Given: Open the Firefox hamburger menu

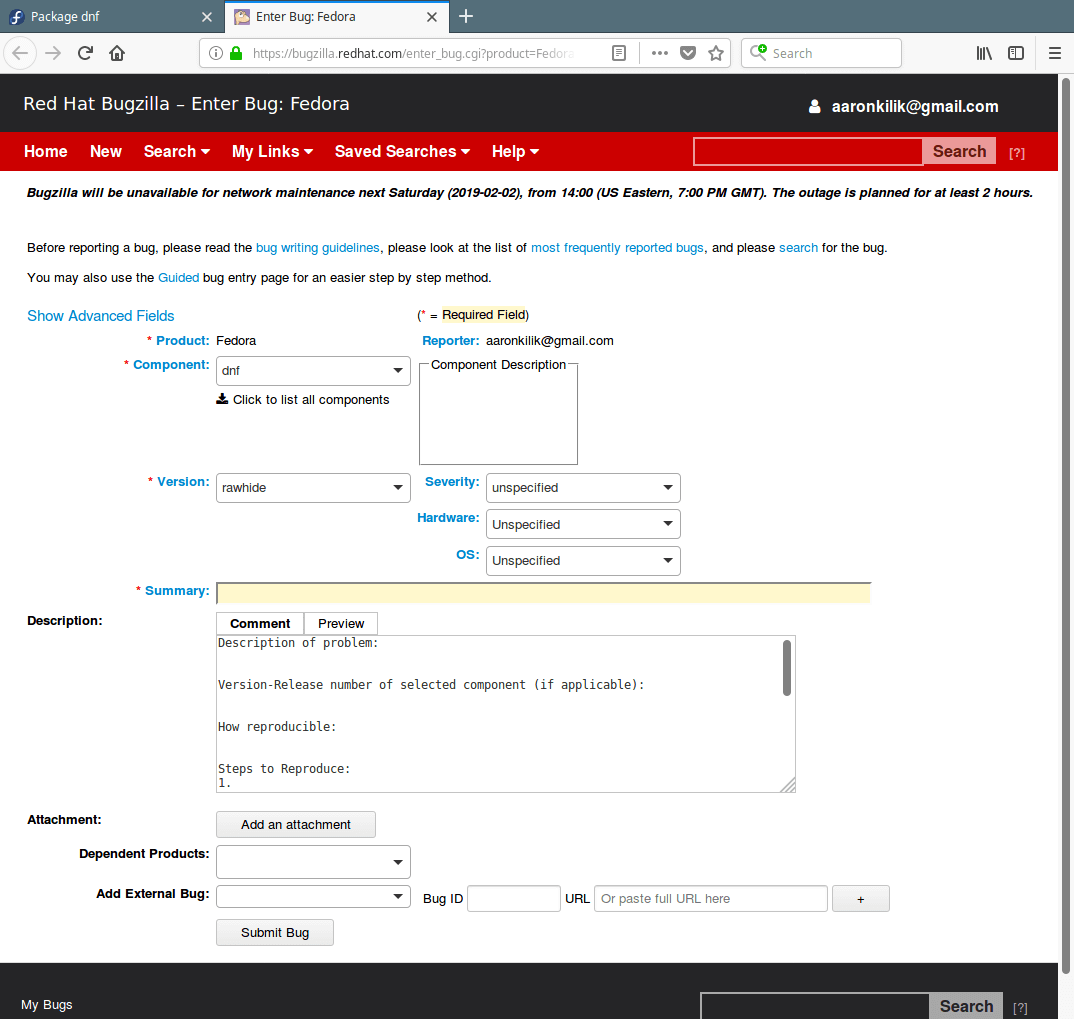Looking at the screenshot, I should 1055,53.
